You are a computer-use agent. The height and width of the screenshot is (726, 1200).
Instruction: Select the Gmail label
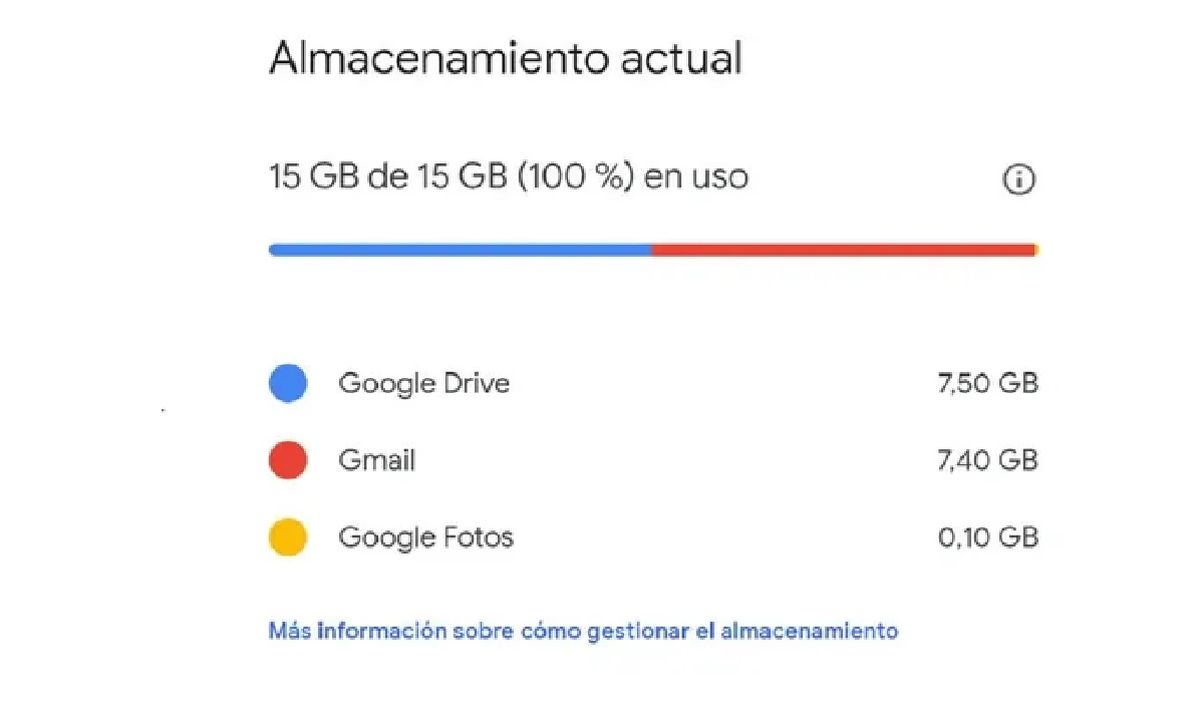(x=377, y=460)
